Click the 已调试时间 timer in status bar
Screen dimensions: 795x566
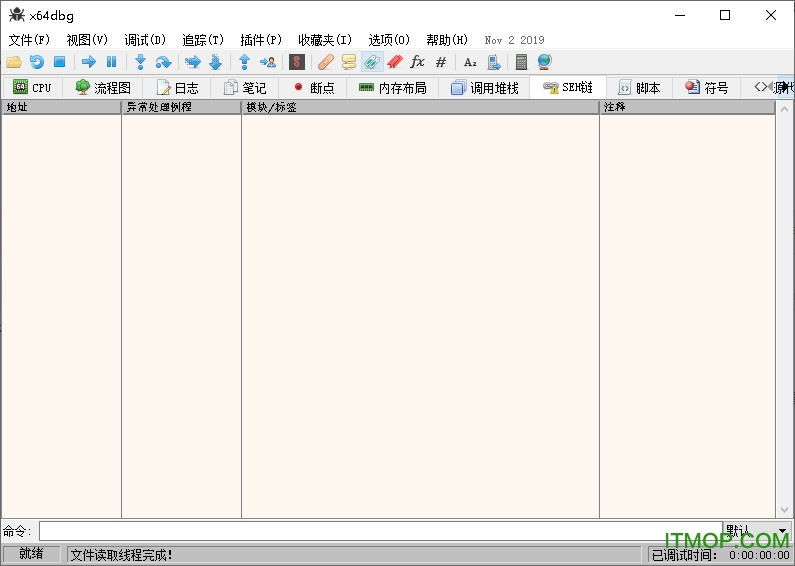[720, 555]
